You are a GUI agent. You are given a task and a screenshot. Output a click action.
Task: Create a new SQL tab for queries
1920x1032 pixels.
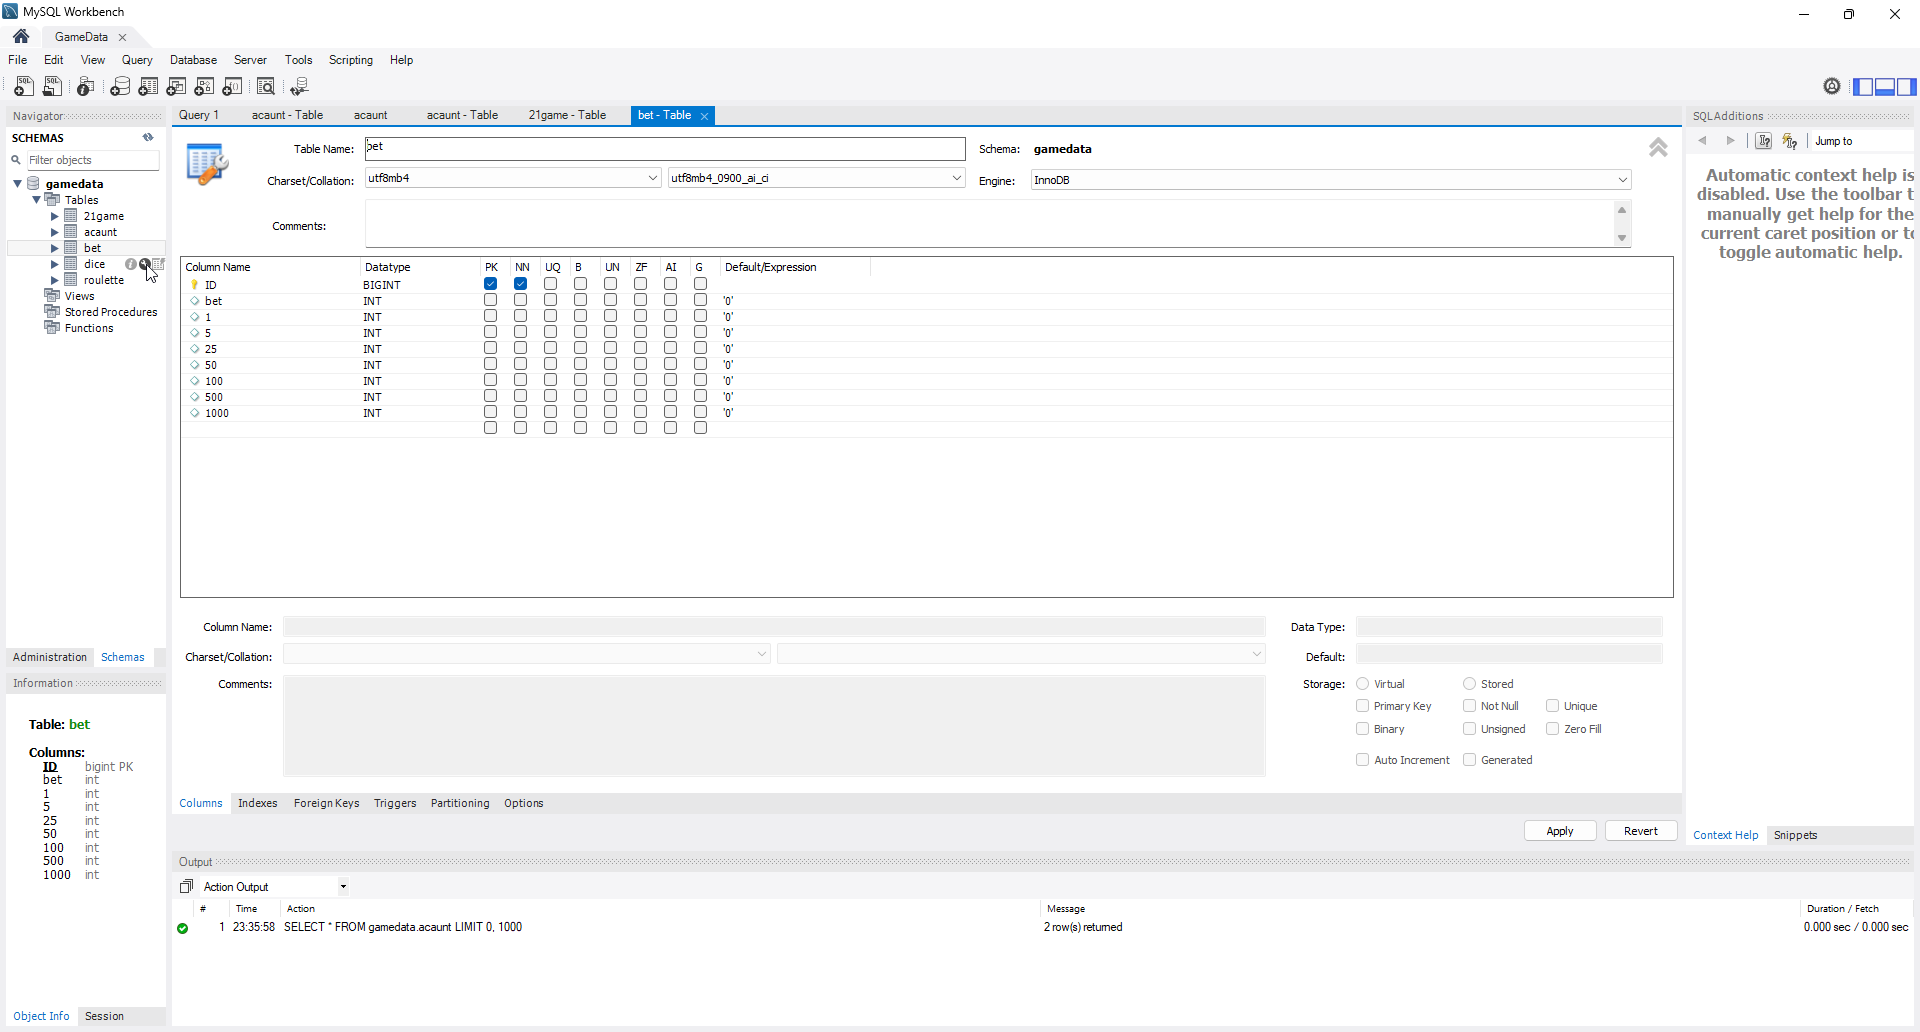[24, 87]
